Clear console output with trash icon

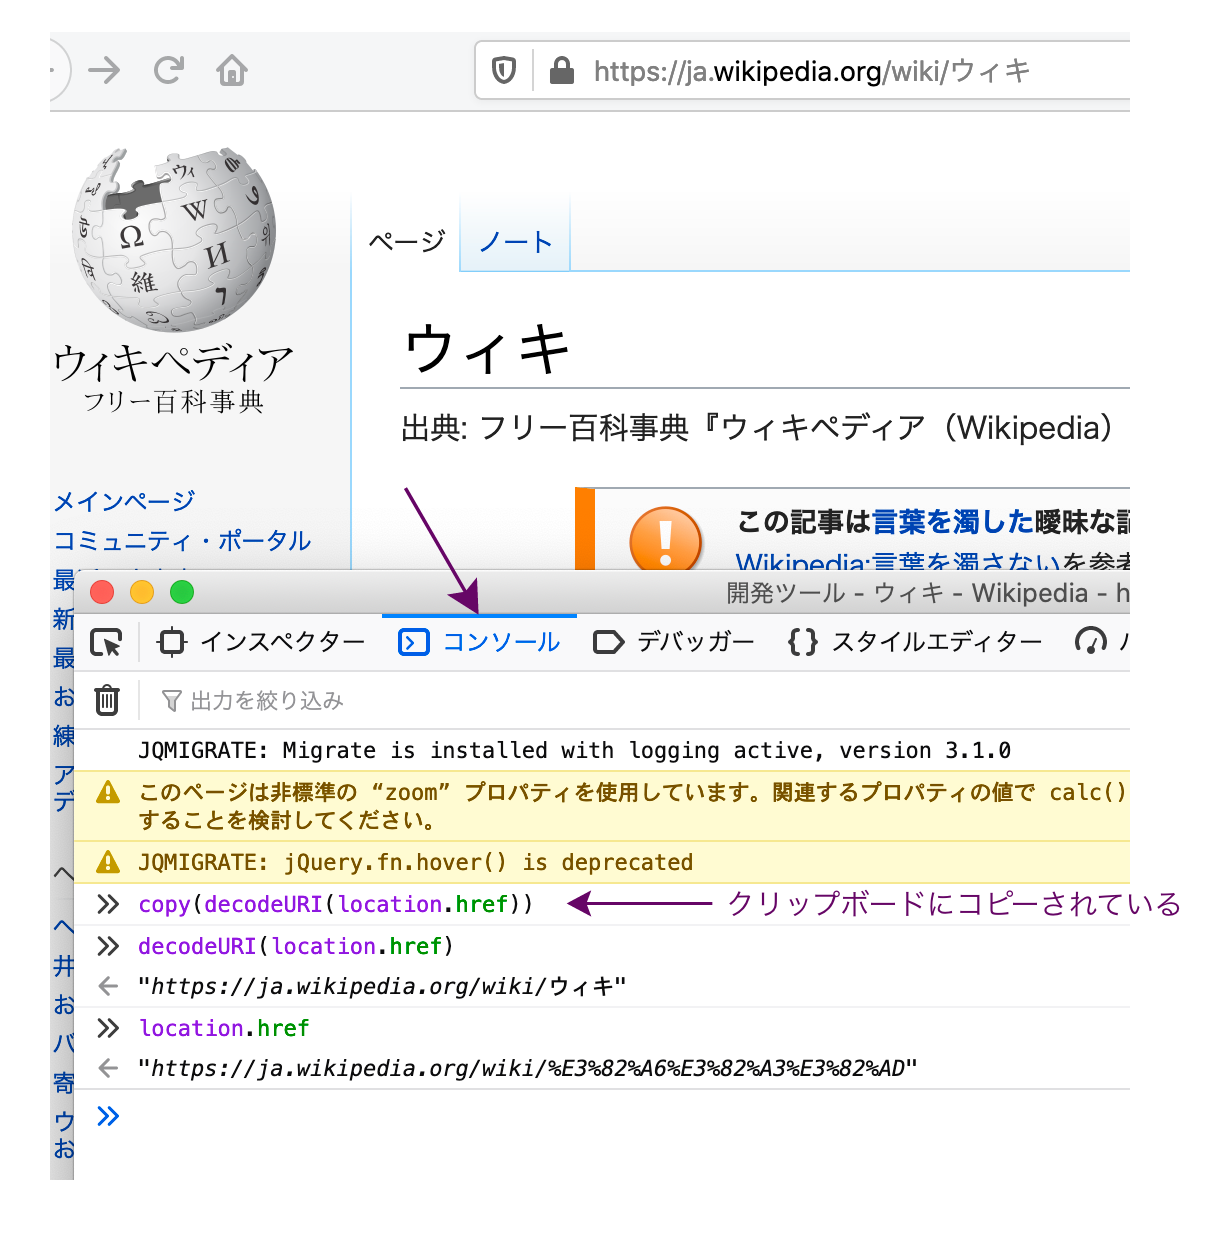coord(107,700)
